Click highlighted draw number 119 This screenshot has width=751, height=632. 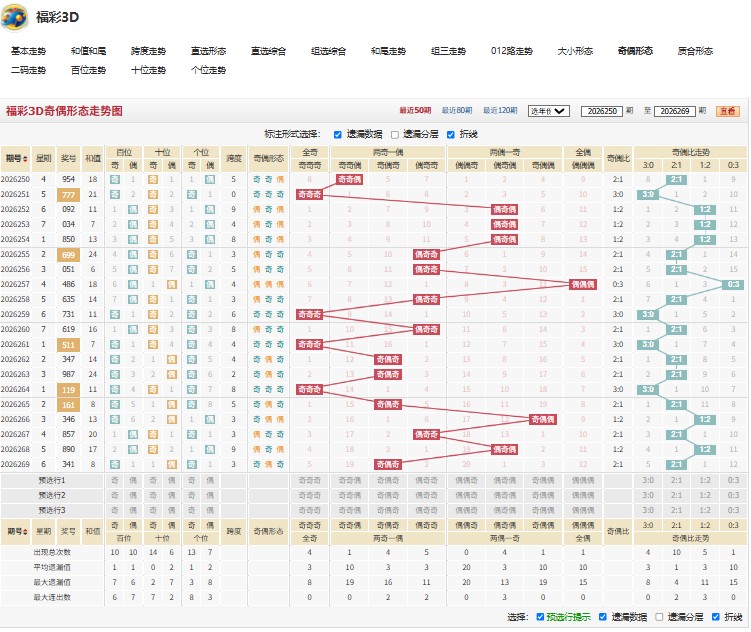click(68, 389)
